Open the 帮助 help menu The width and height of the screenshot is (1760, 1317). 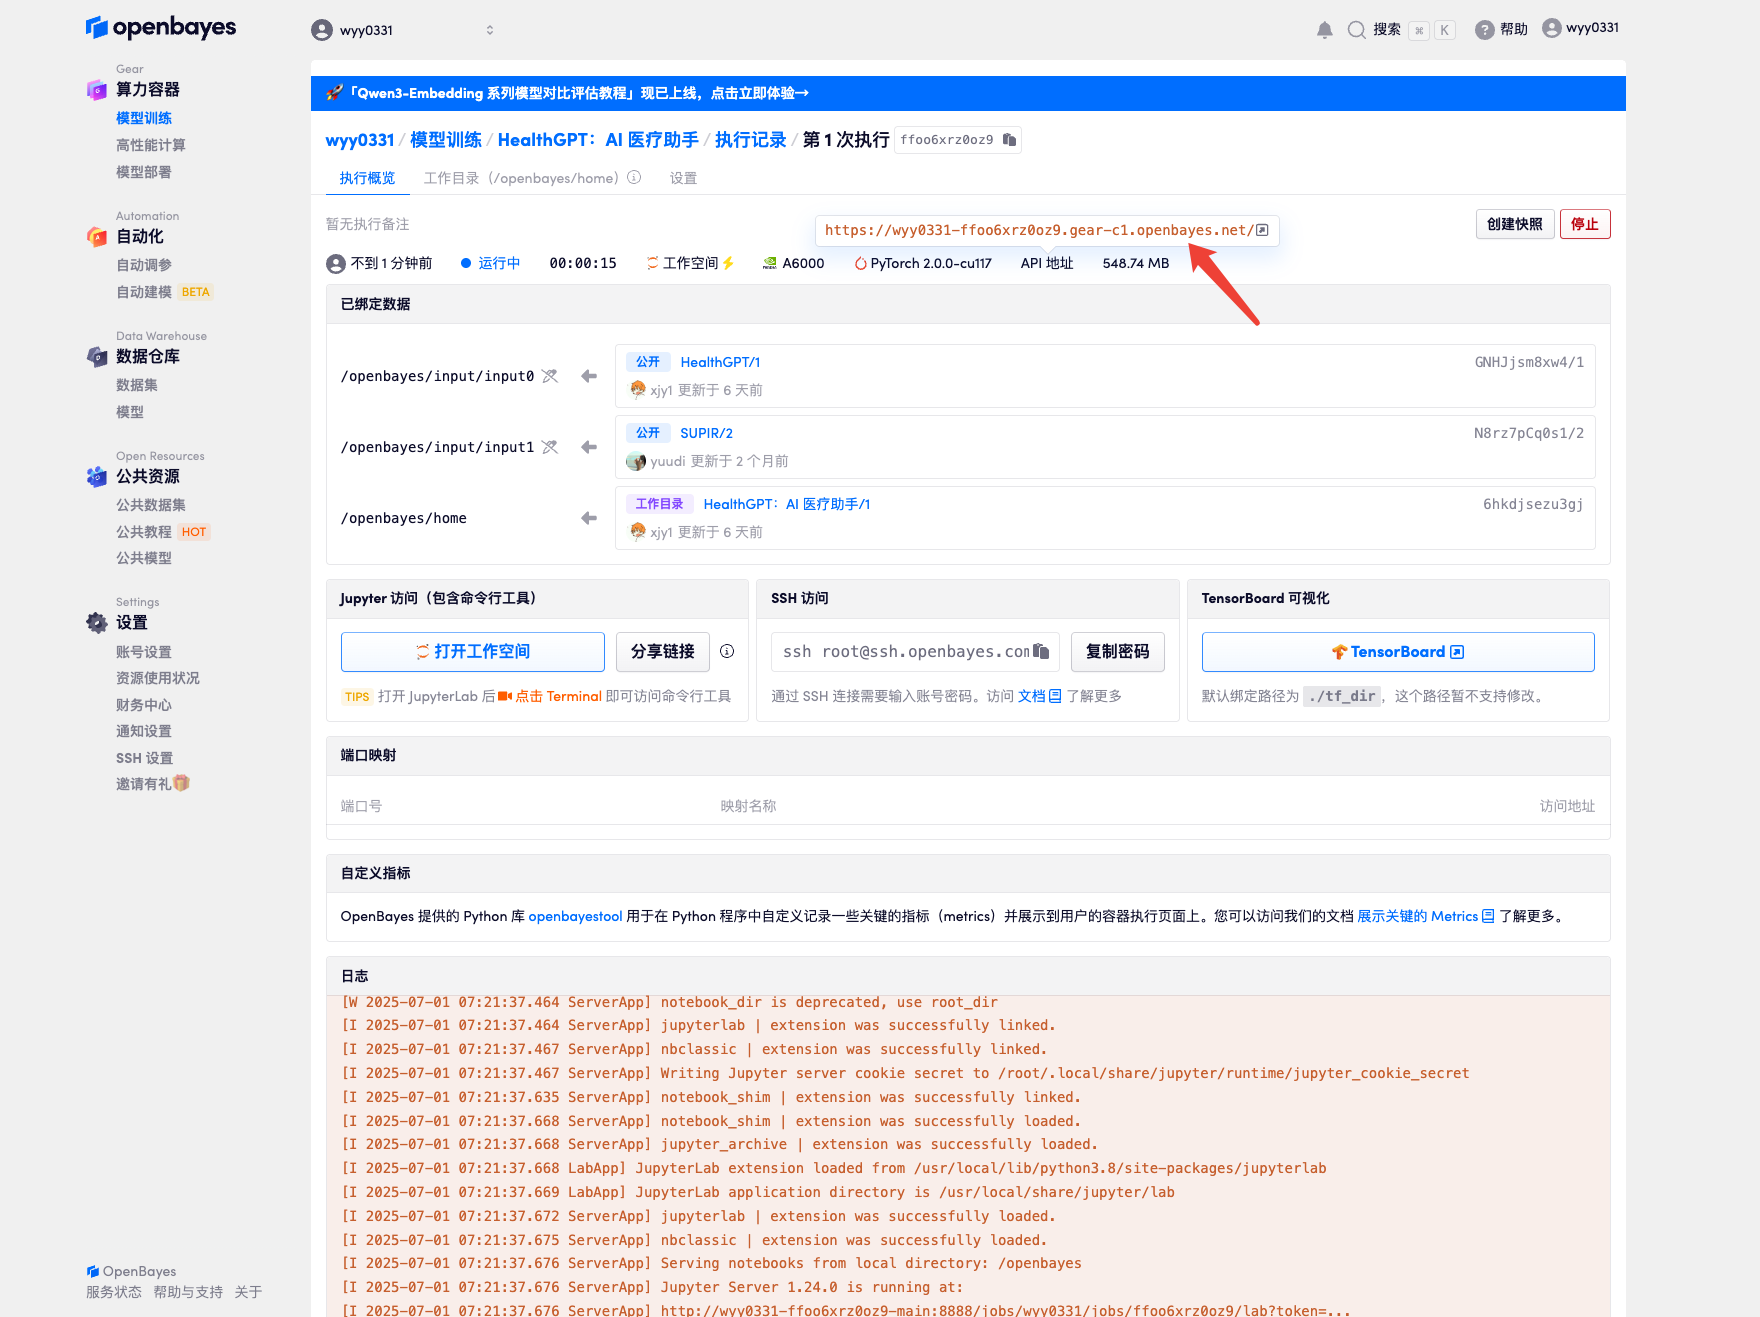coord(1502,30)
